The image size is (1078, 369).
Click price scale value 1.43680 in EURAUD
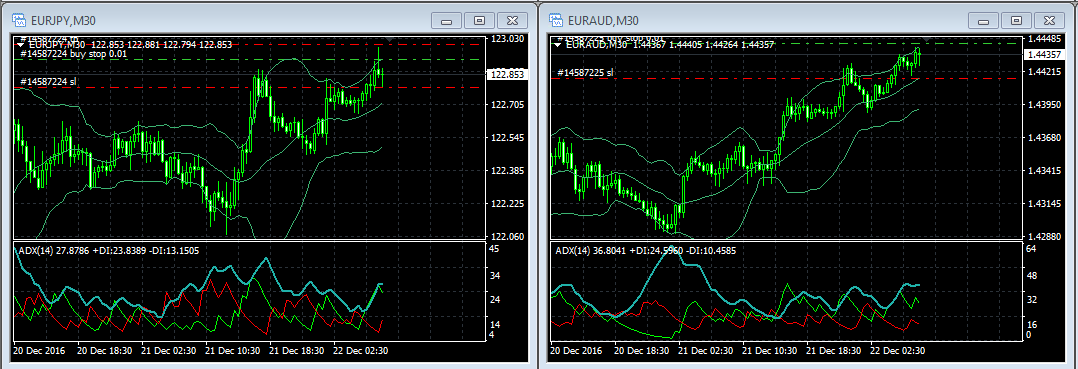tap(1046, 137)
